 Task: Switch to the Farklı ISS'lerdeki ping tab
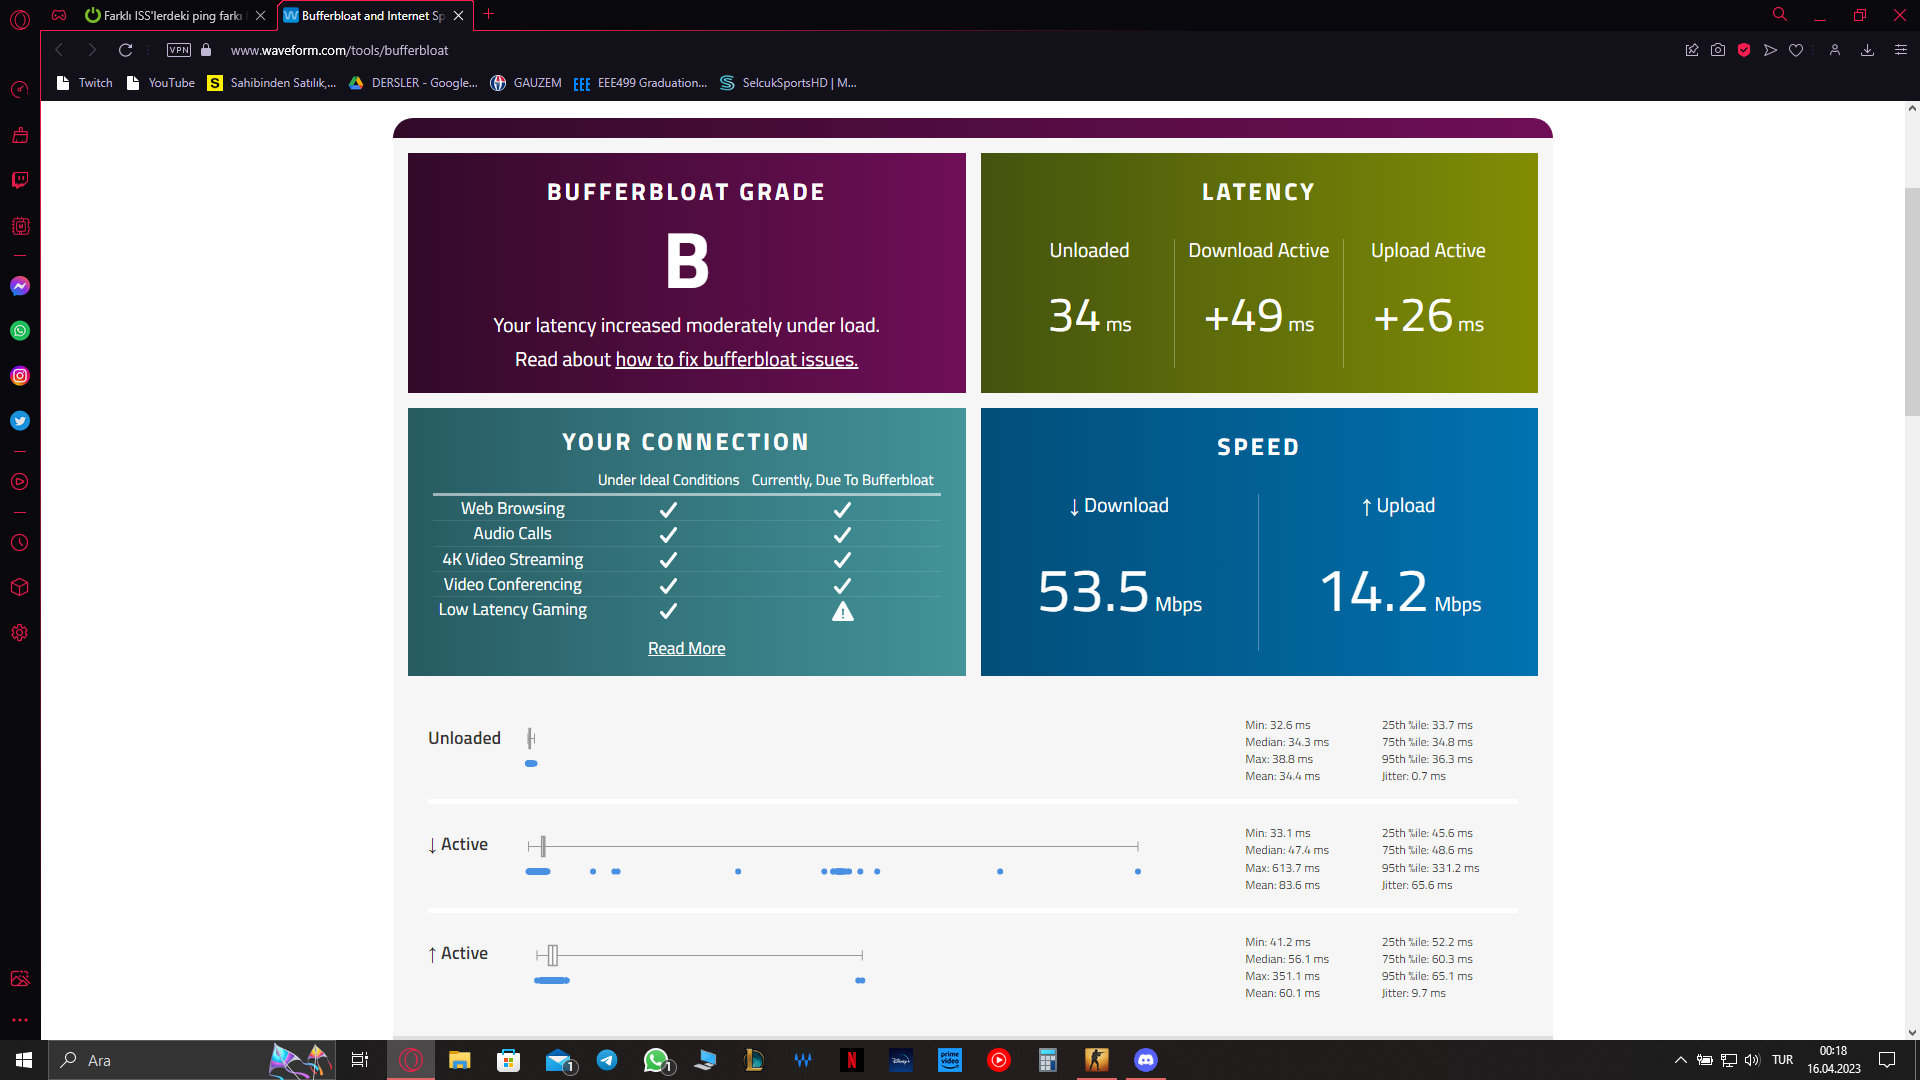tap(172, 16)
